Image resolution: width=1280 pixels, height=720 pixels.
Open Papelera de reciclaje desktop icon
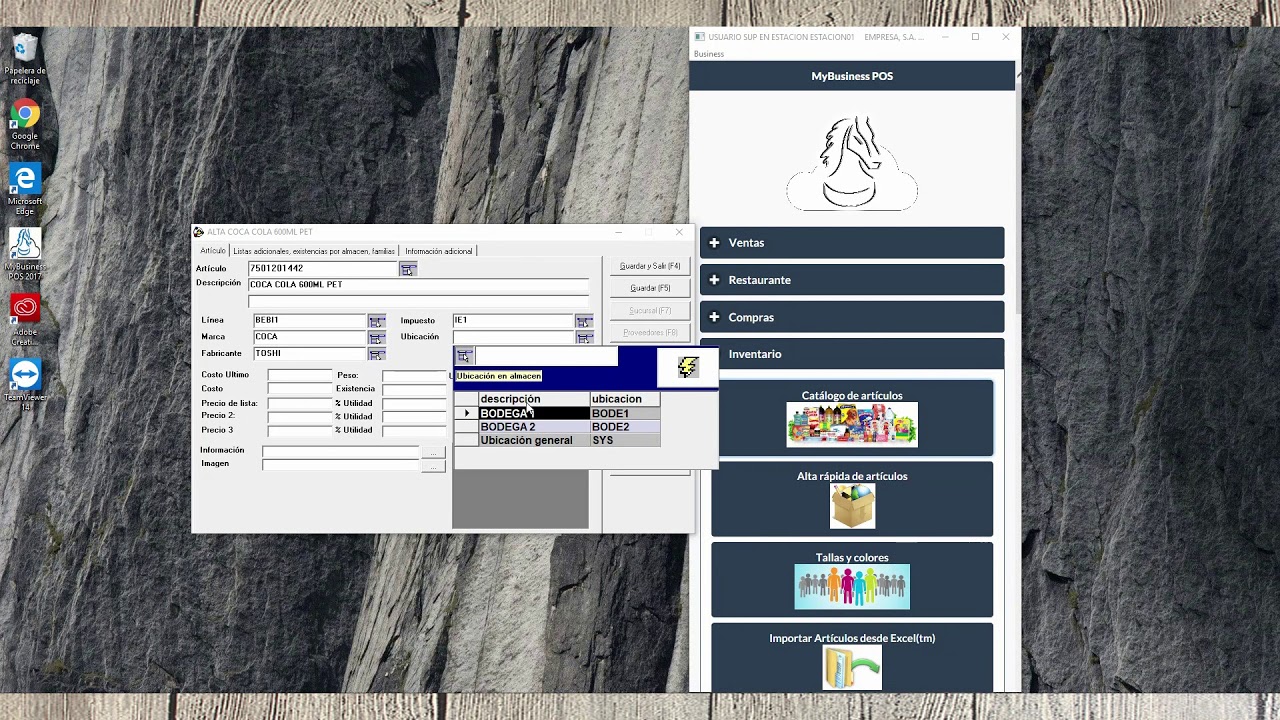pos(25,60)
